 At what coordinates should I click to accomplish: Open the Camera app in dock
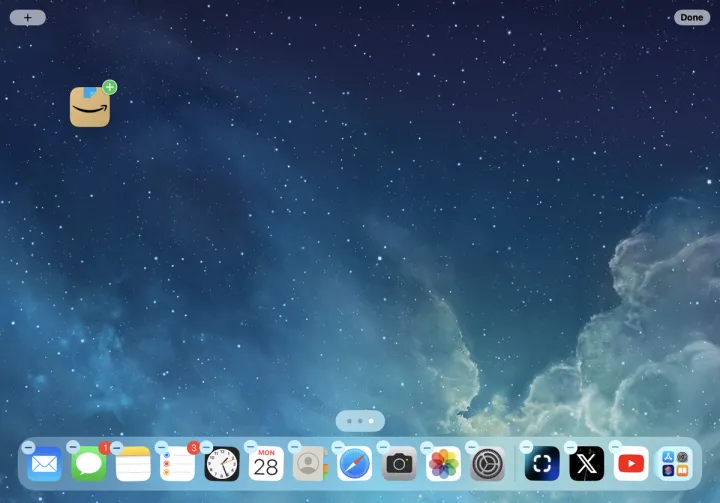tap(399, 464)
